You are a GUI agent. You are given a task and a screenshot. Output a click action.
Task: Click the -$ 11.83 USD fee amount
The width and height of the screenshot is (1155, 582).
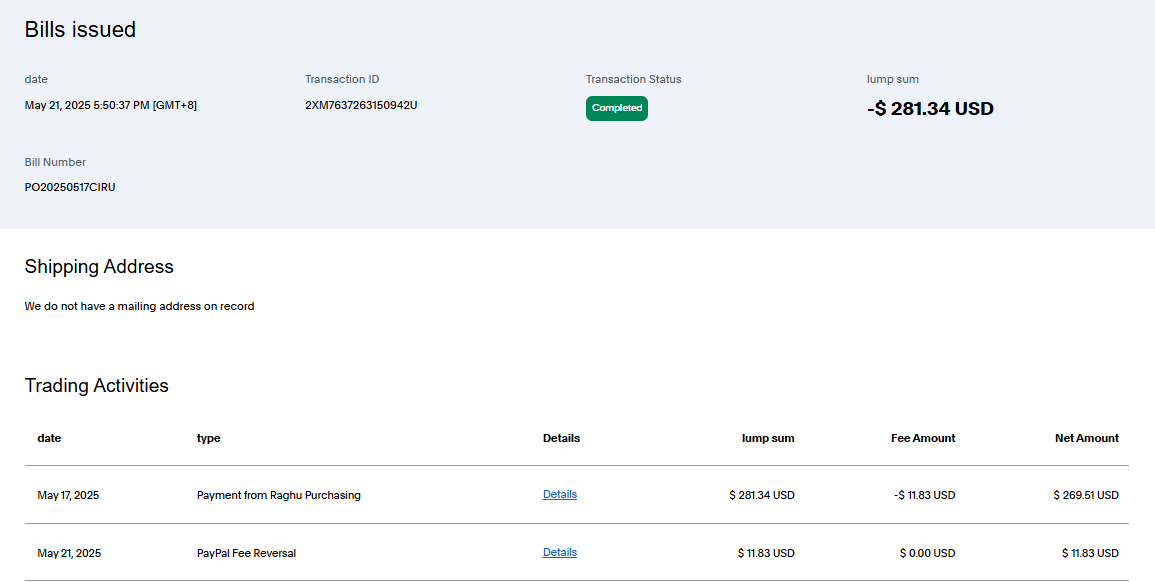(x=924, y=495)
